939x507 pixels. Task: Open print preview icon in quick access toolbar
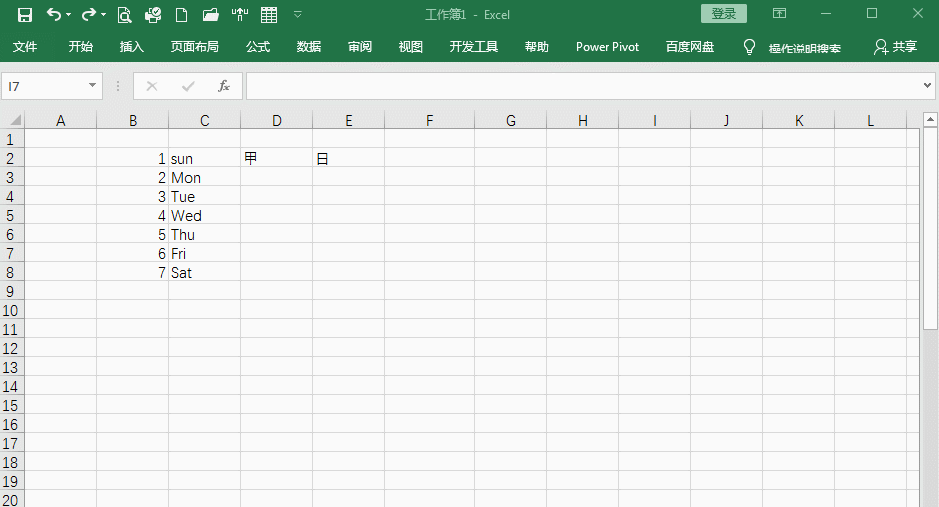[x=124, y=15]
